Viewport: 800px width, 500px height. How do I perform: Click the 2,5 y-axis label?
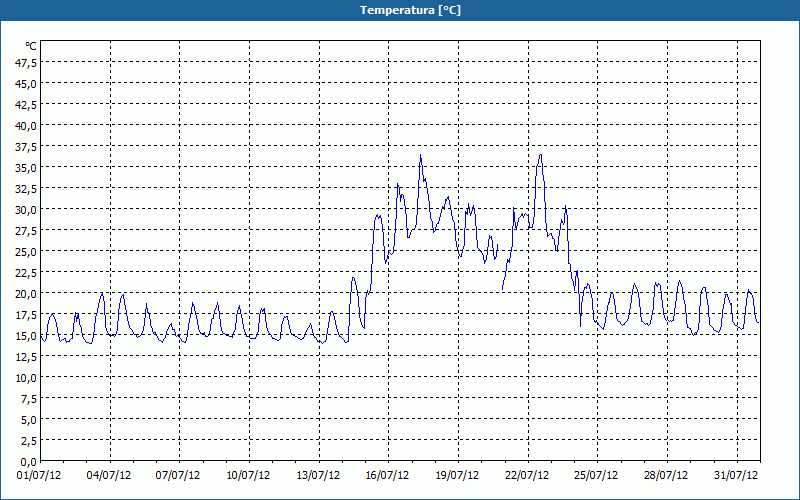(x=28, y=441)
